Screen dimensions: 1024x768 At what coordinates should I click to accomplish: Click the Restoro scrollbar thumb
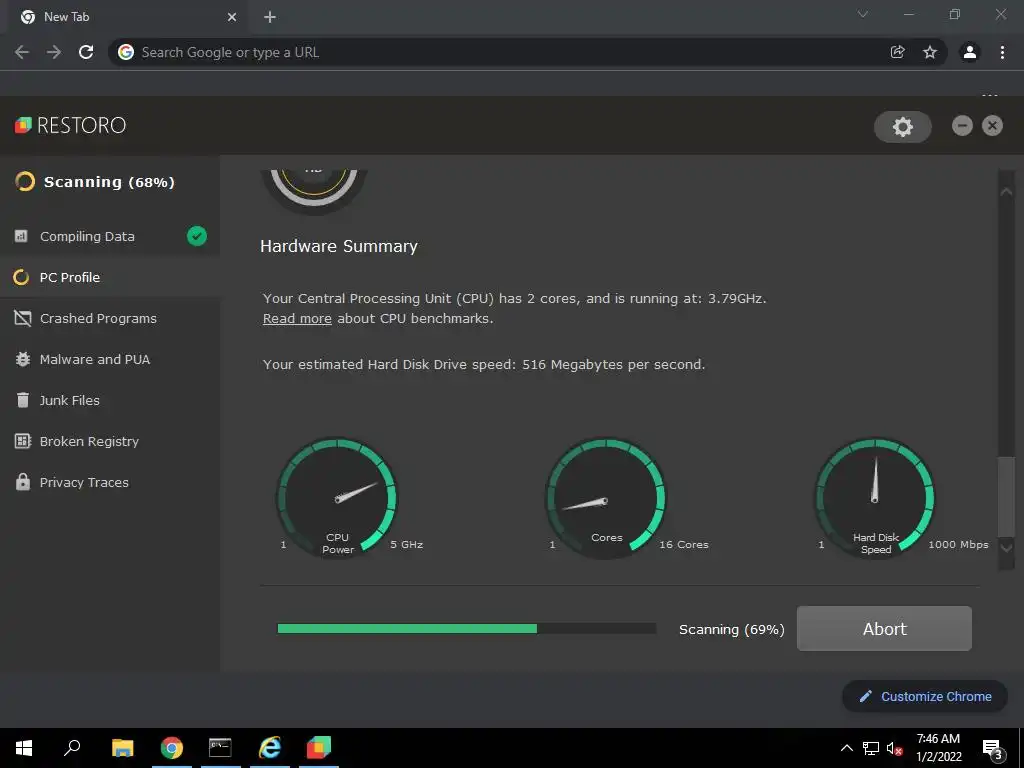pos(1006,496)
